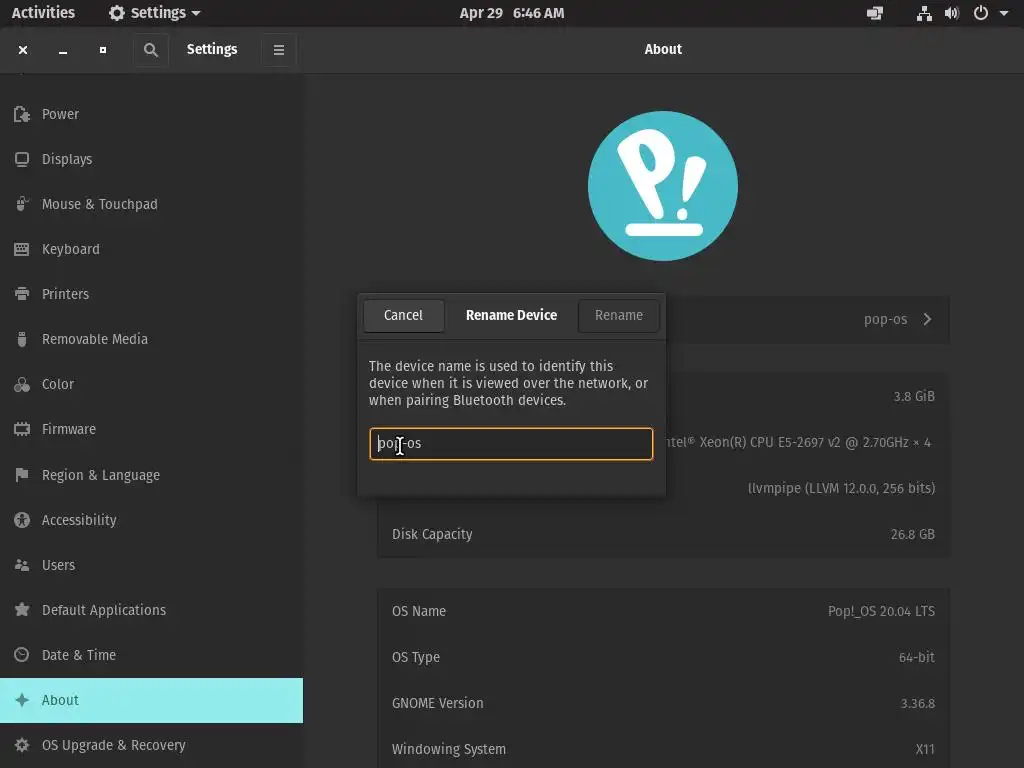The width and height of the screenshot is (1024, 768).
Task: Click the Disk Capacity label
Action: coord(432,534)
